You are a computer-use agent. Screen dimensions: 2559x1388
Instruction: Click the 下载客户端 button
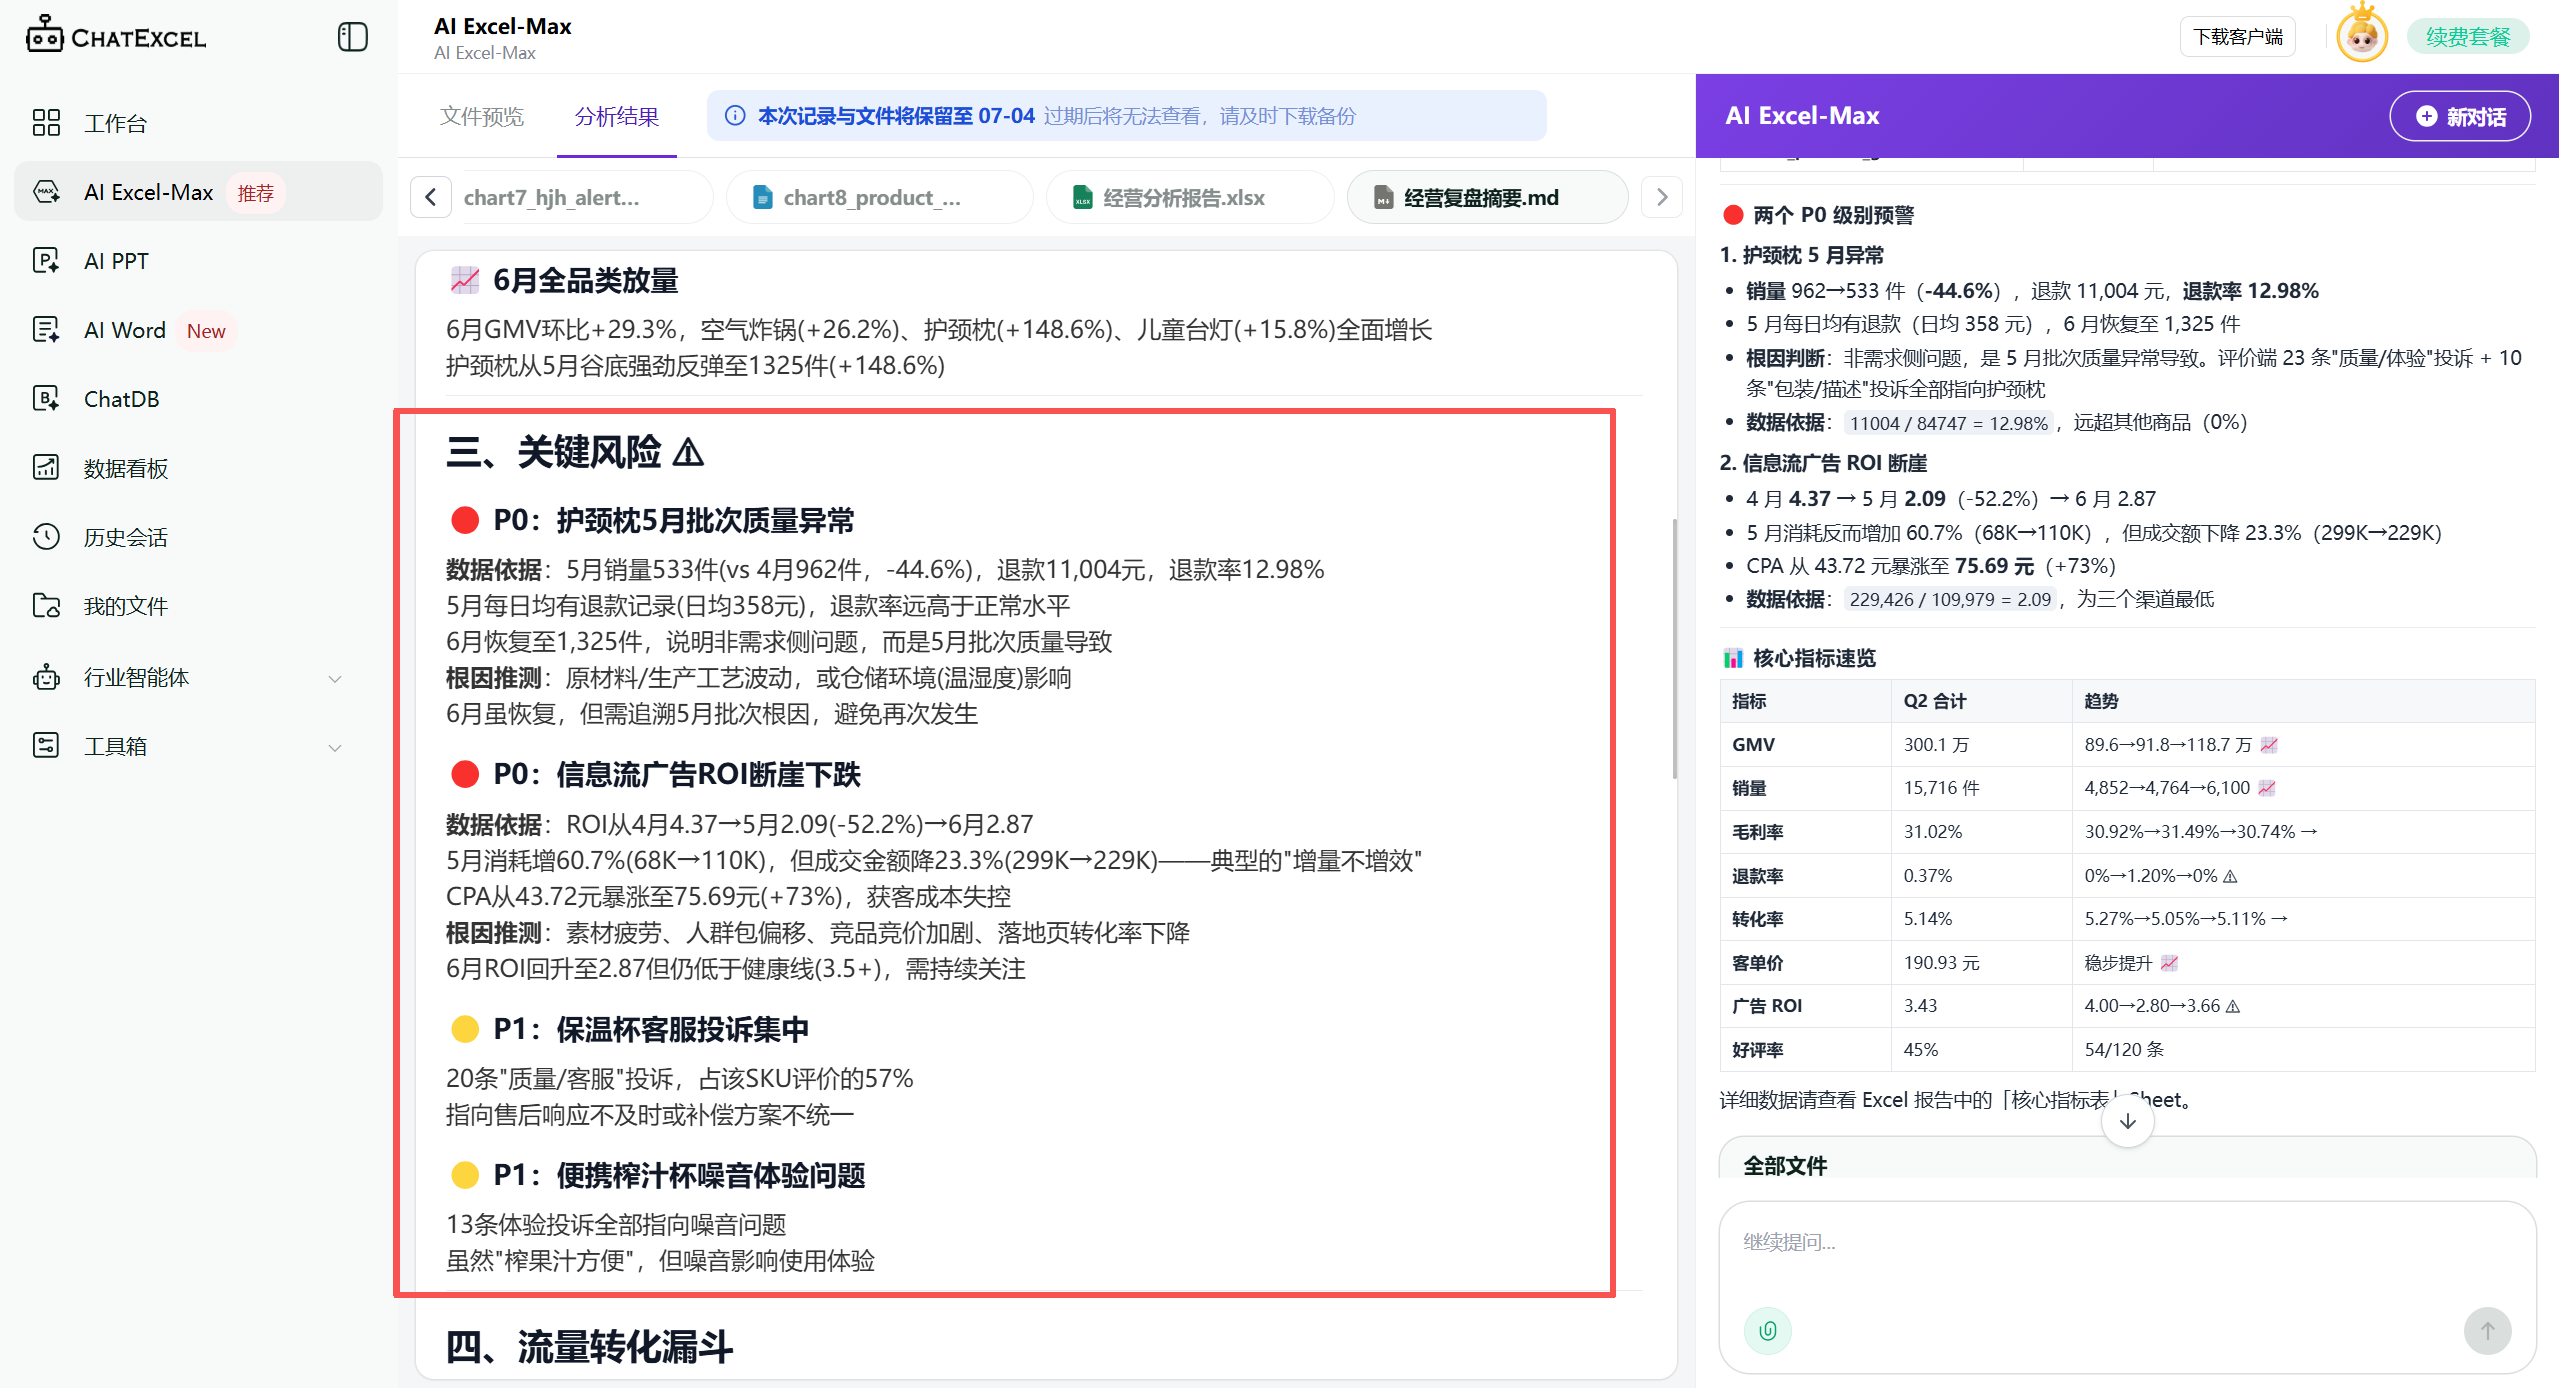point(2237,37)
